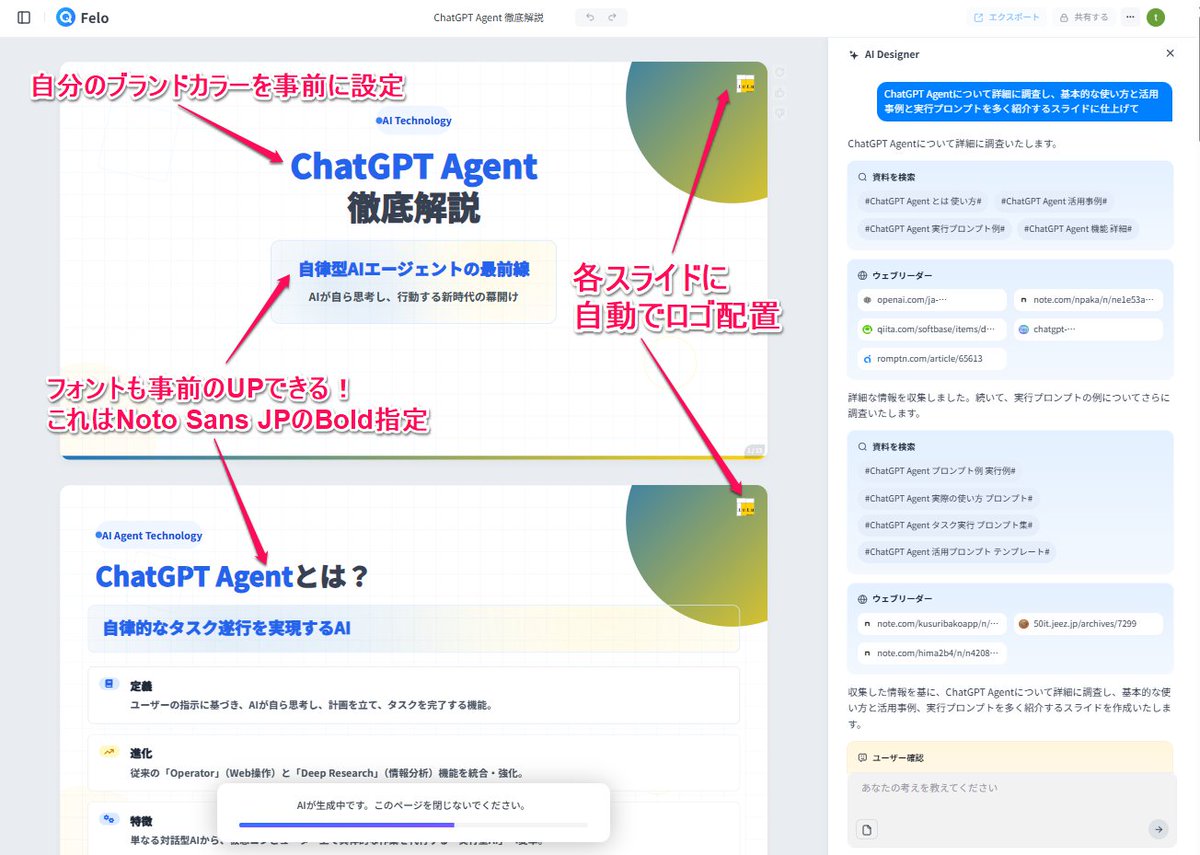Click the ユーザー確認 chat icon
Screen dimensions: 1200x855
[x=862, y=758]
